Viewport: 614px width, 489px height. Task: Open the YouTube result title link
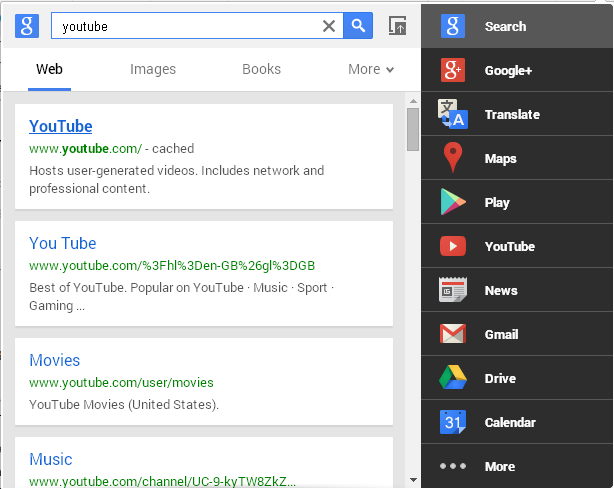pyautogui.click(x=61, y=126)
